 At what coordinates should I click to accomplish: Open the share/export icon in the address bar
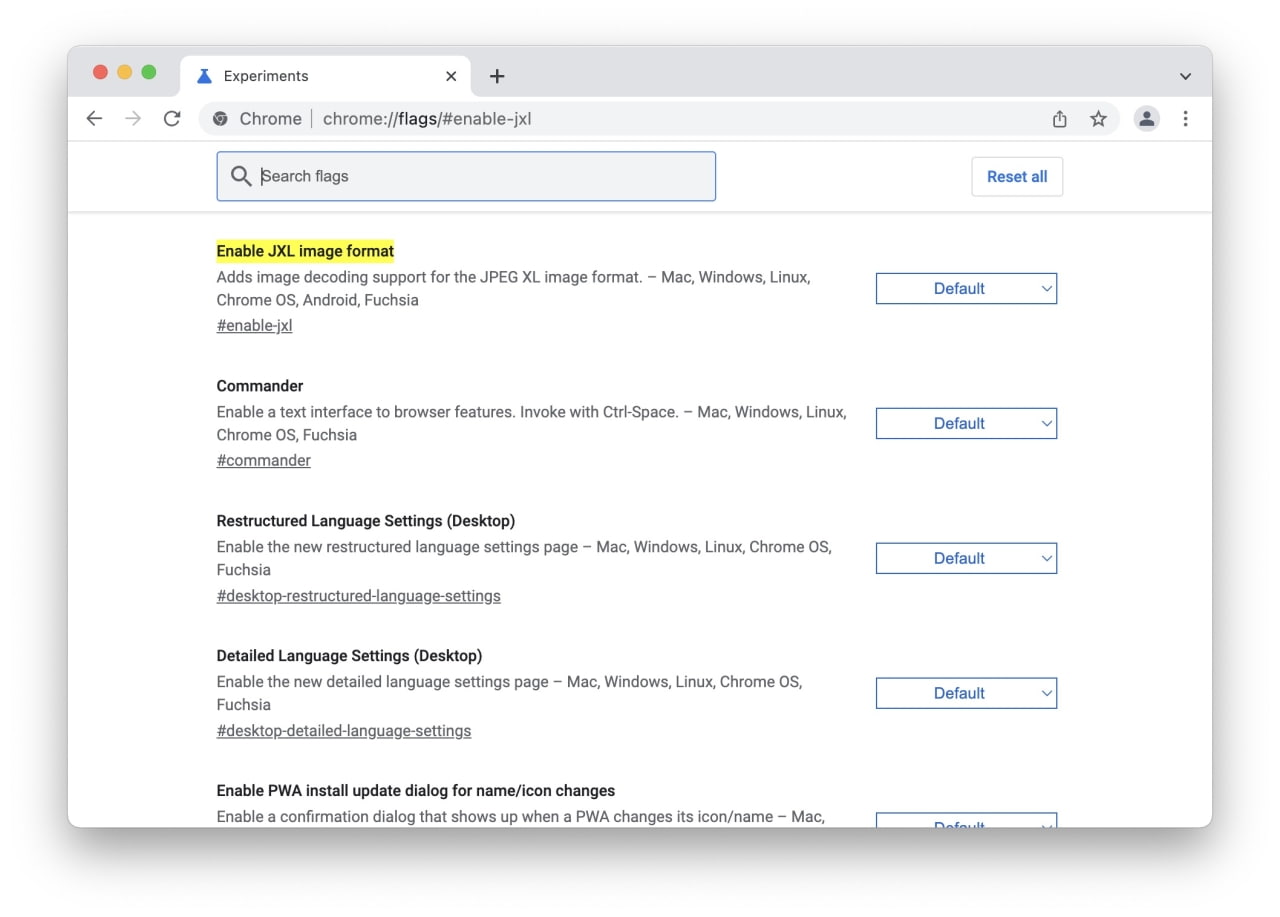coord(1059,118)
